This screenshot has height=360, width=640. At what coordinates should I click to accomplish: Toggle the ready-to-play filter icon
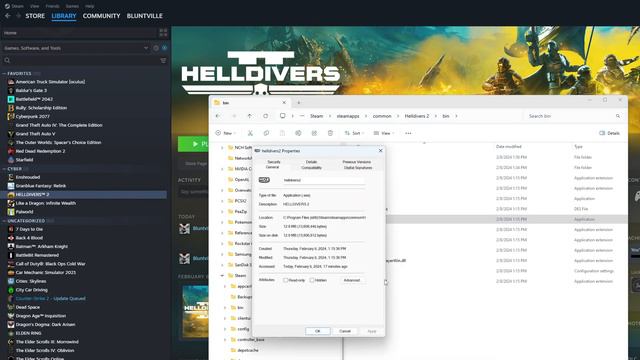click(x=164, y=48)
